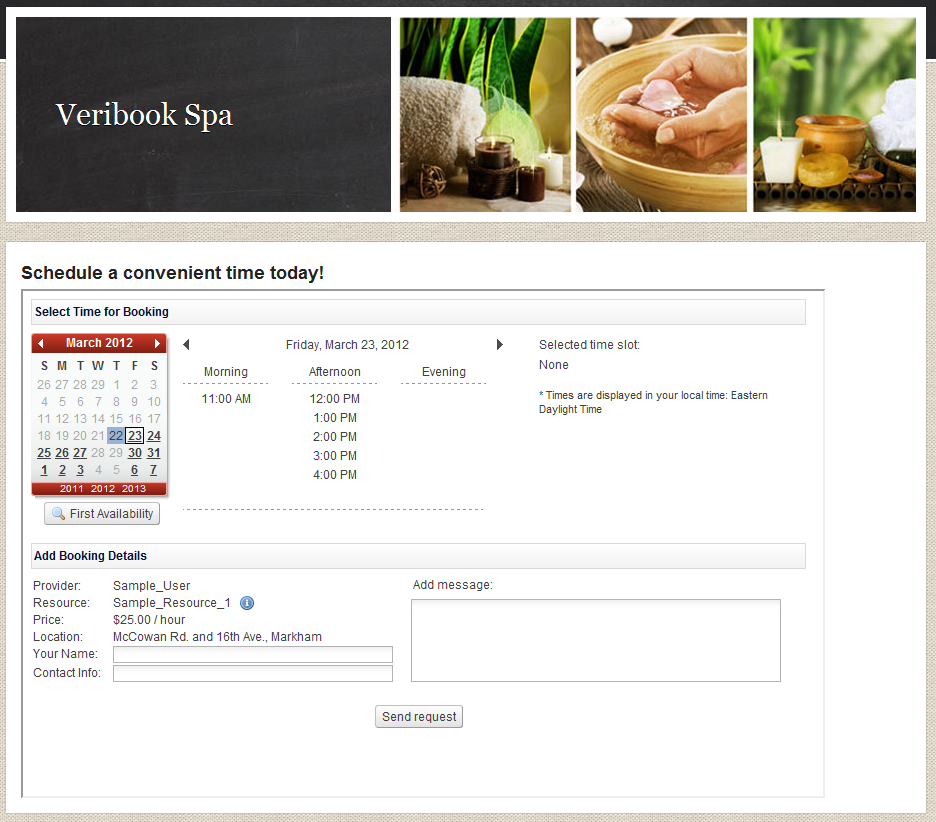
Task: Select April 6 in the calendar's last row
Action: click(x=134, y=470)
